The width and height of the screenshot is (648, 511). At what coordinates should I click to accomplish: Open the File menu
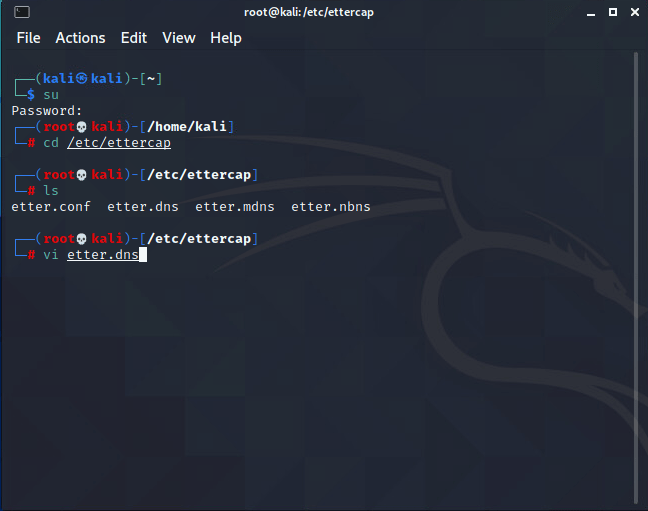click(x=29, y=38)
